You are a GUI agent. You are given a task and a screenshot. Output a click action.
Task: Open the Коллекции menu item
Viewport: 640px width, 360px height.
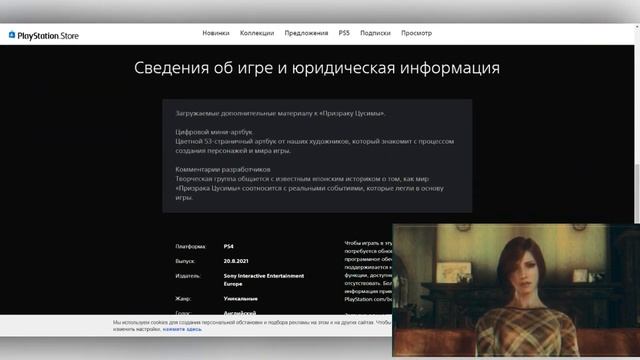click(x=257, y=33)
